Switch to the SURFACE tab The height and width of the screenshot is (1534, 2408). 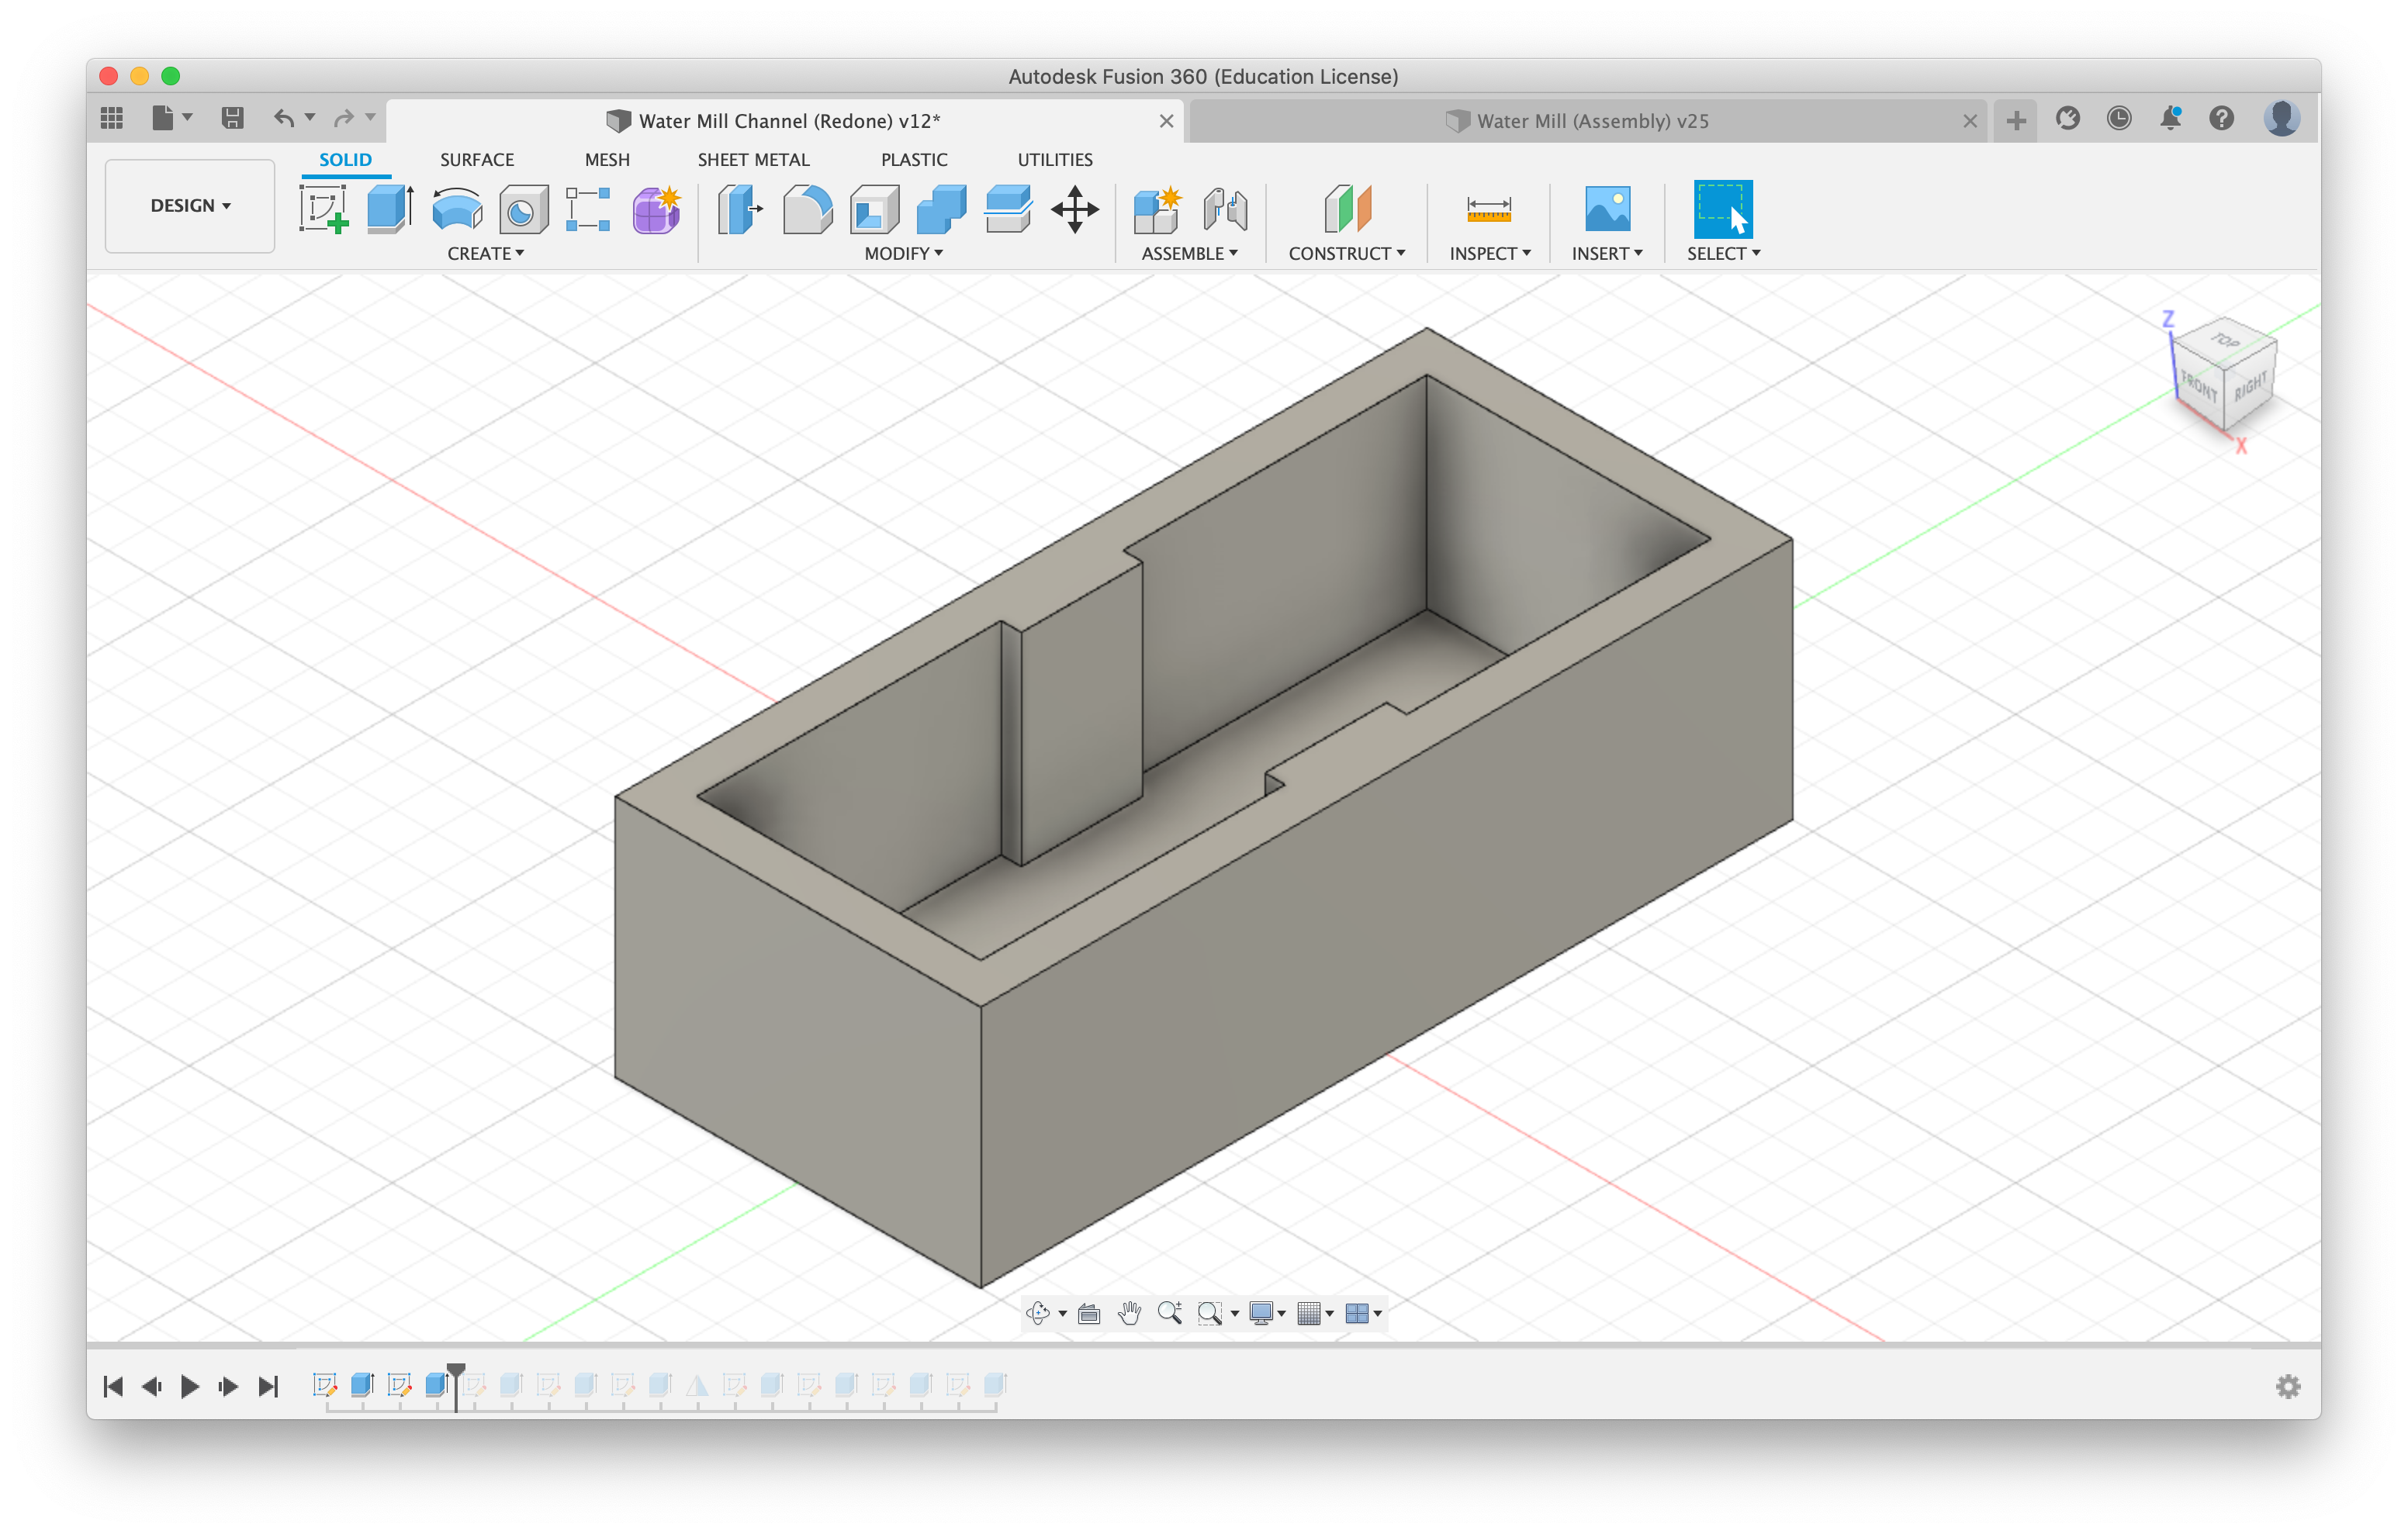click(x=476, y=160)
